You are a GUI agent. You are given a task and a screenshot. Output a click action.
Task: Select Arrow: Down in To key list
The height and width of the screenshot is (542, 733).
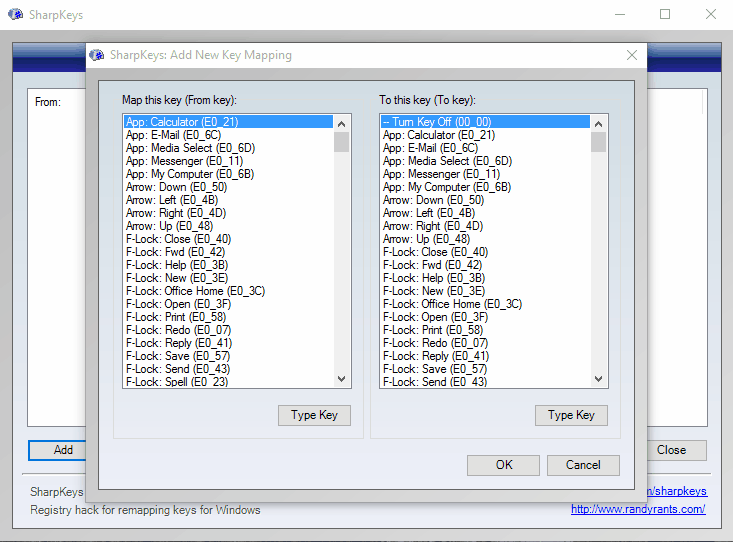click(x=486, y=200)
